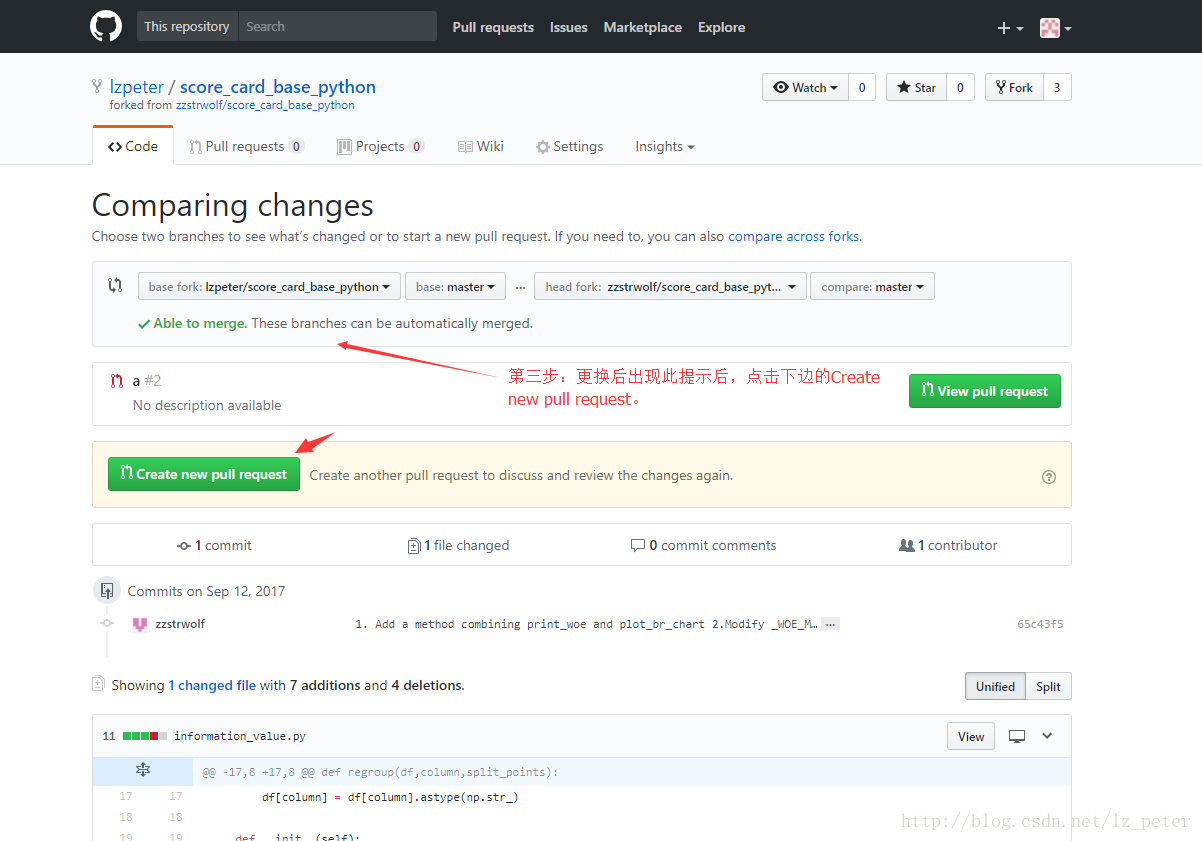The height and width of the screenshot is (841, 1202).
Task: Click zzstrwolf avatar in commit row
Action: point(140,624)
